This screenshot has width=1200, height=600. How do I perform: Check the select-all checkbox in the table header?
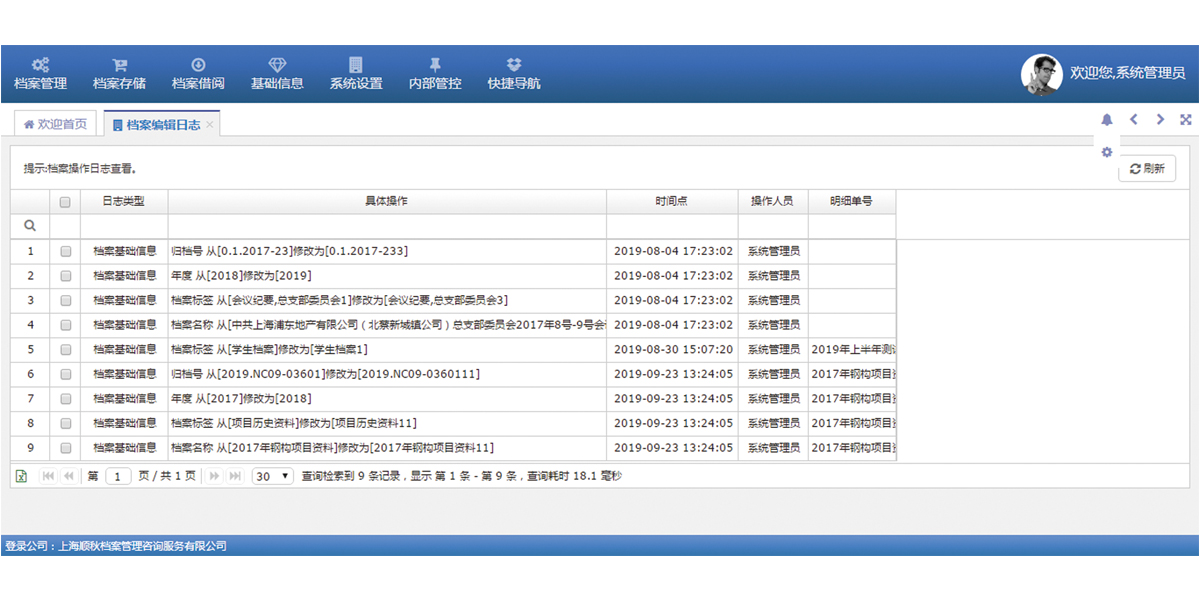(x=65, y=201)
